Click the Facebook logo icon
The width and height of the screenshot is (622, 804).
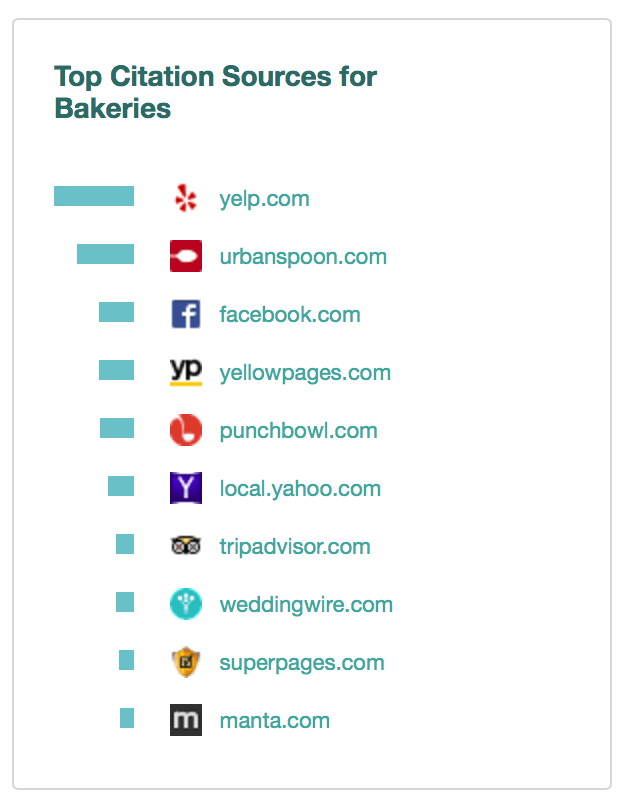[x=186, y=314]
